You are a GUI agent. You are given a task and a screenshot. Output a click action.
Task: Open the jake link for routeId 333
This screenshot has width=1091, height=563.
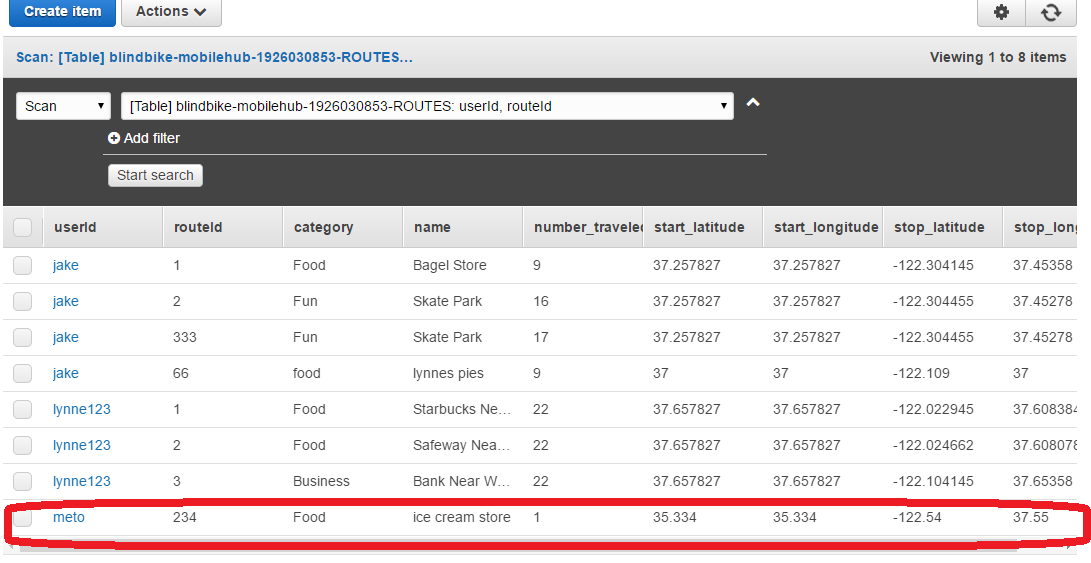[66, 337]
